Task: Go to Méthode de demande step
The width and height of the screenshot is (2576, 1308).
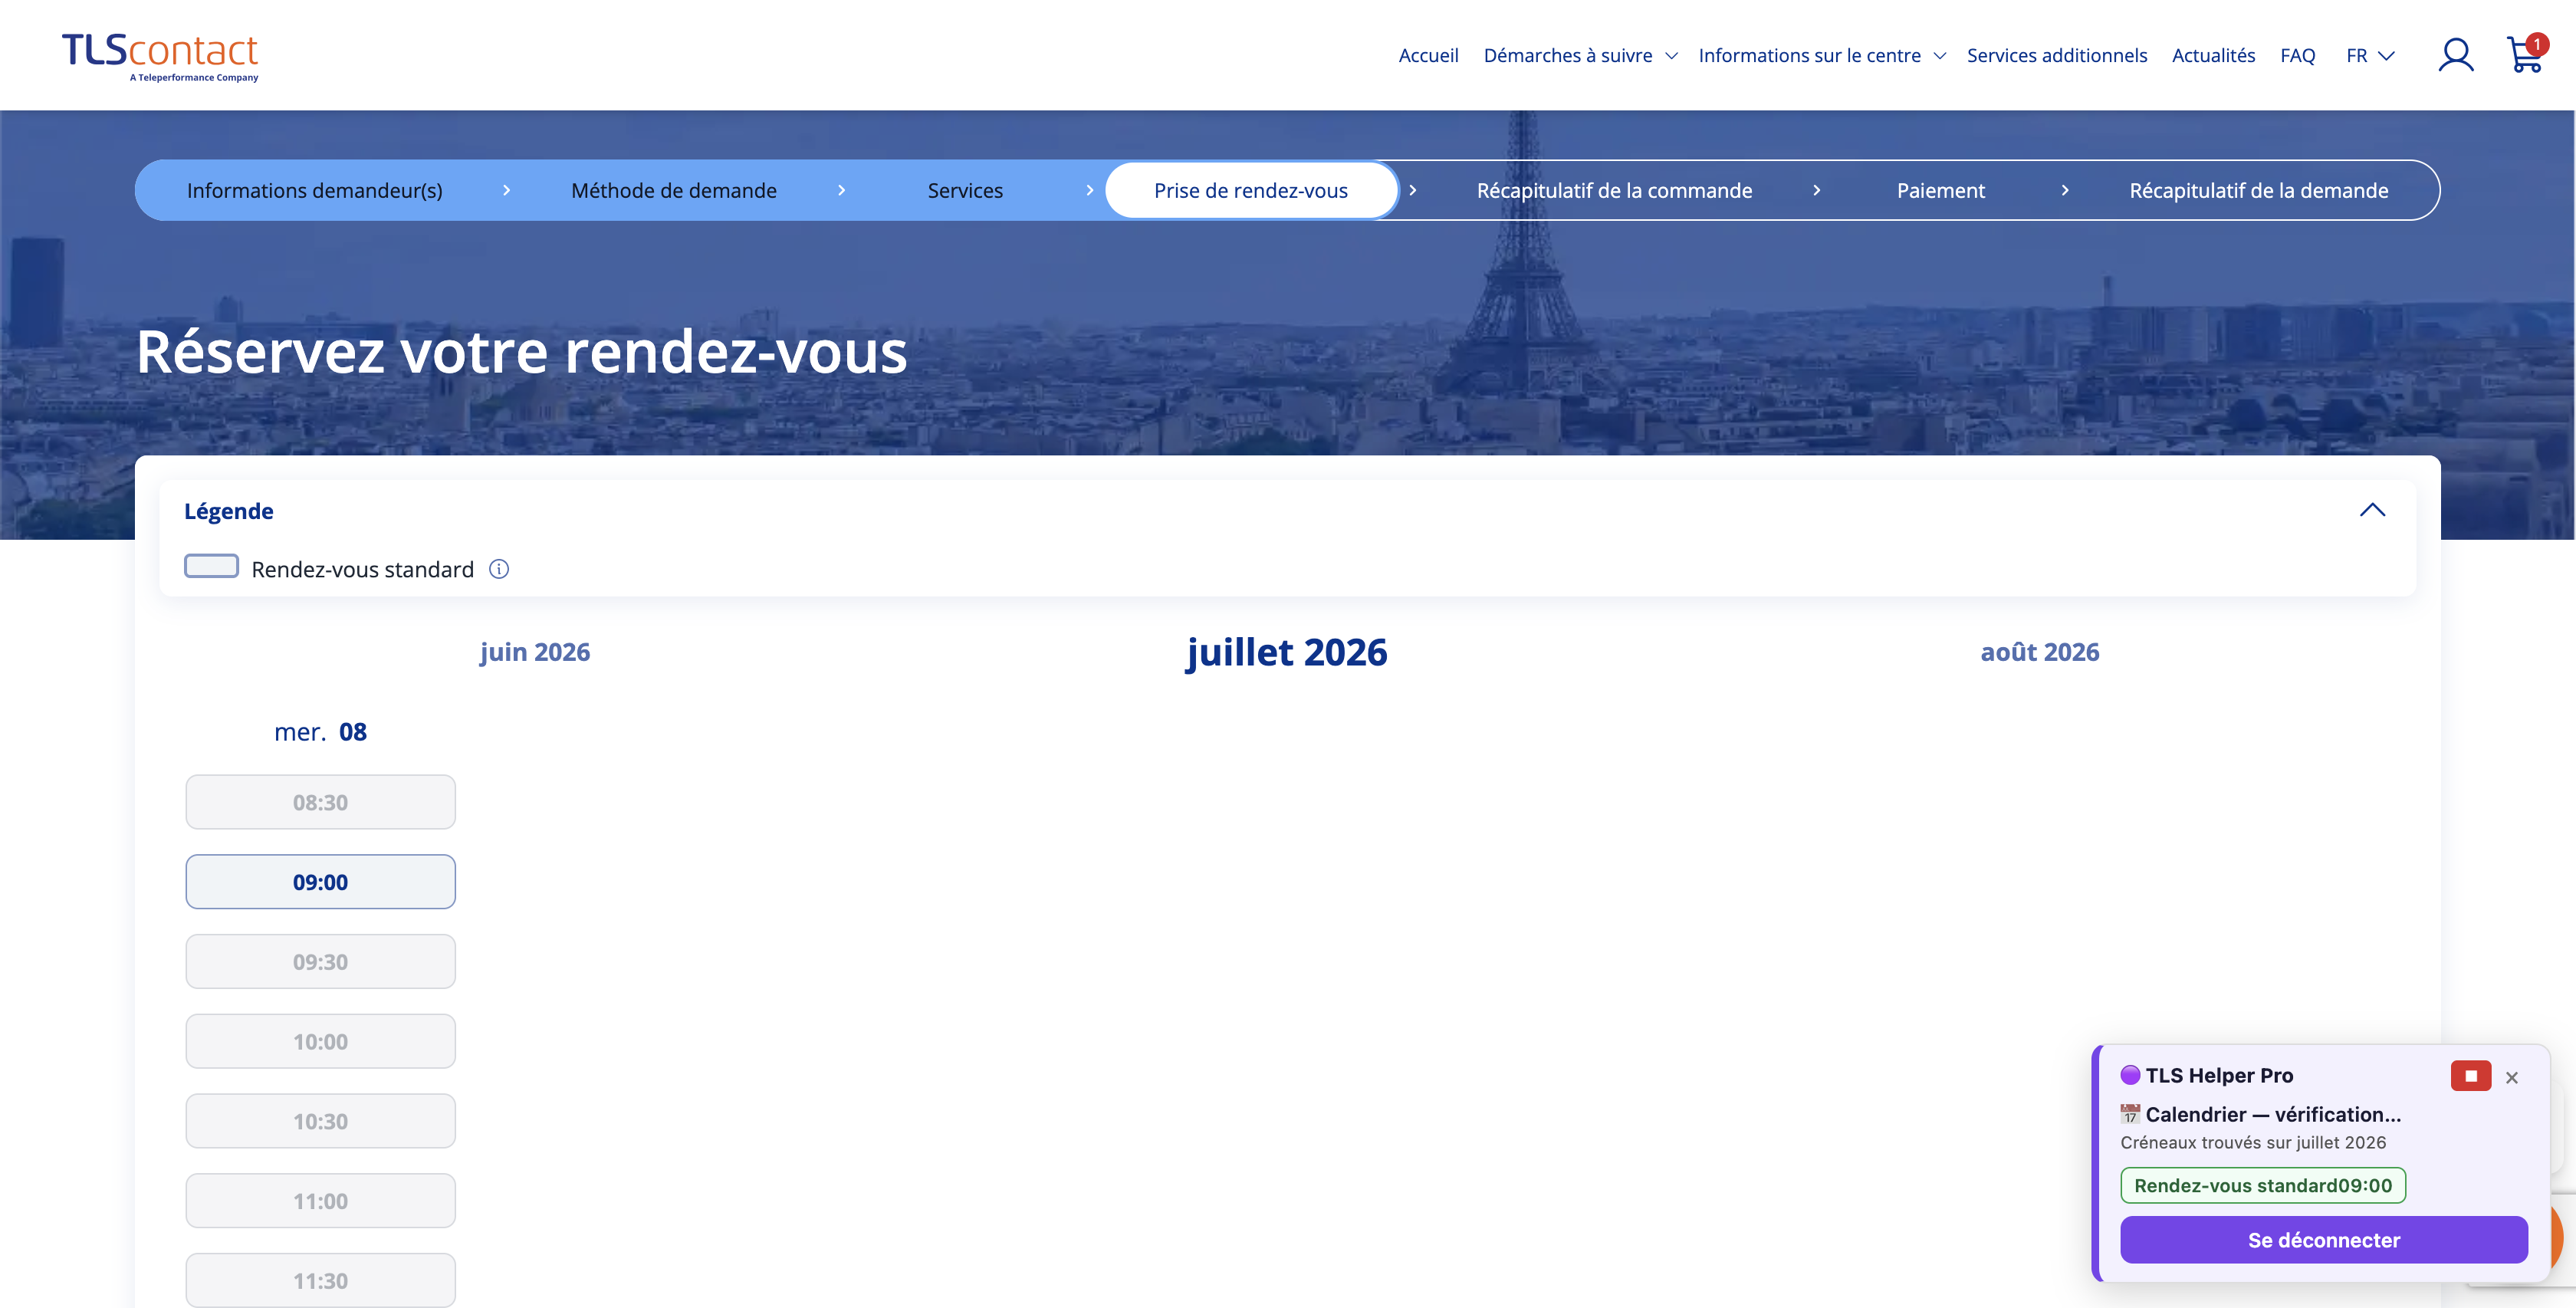Action: (673, 190)
